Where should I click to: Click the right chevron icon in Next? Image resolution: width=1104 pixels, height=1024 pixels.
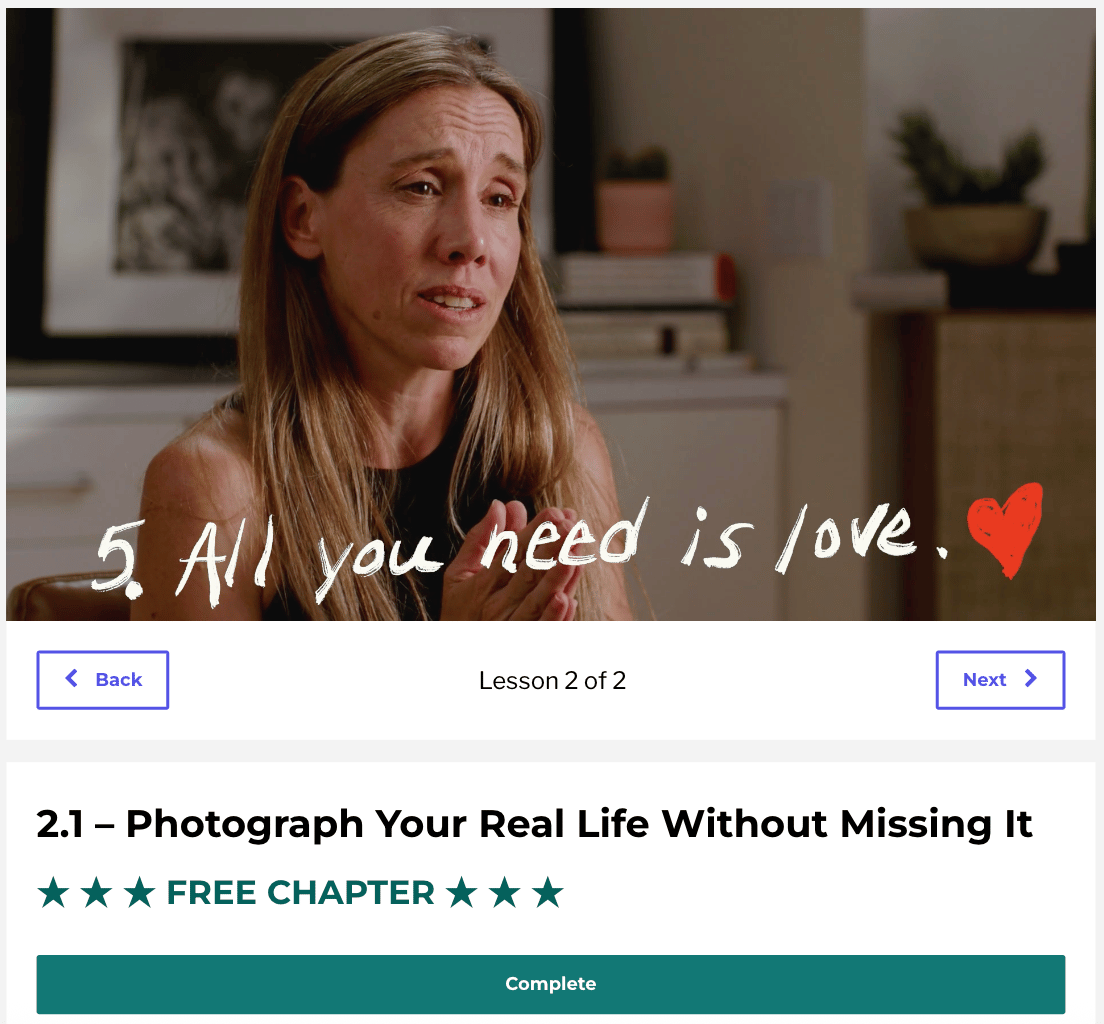(1031, 678)
